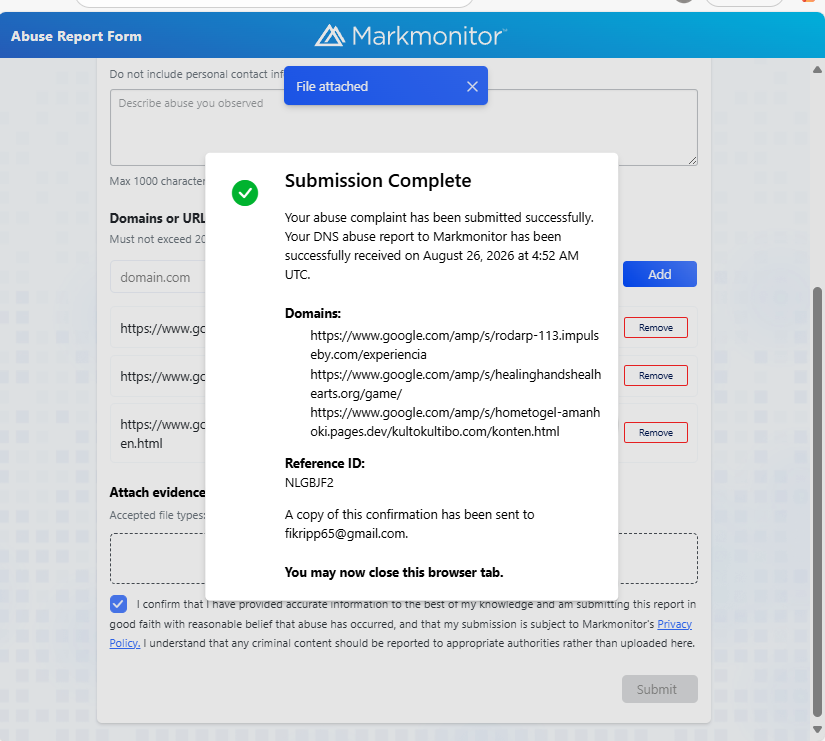The width and height of the screenshot is (825, 741).
Task: Click the green success checkmark icon
Action: (245, 193)
